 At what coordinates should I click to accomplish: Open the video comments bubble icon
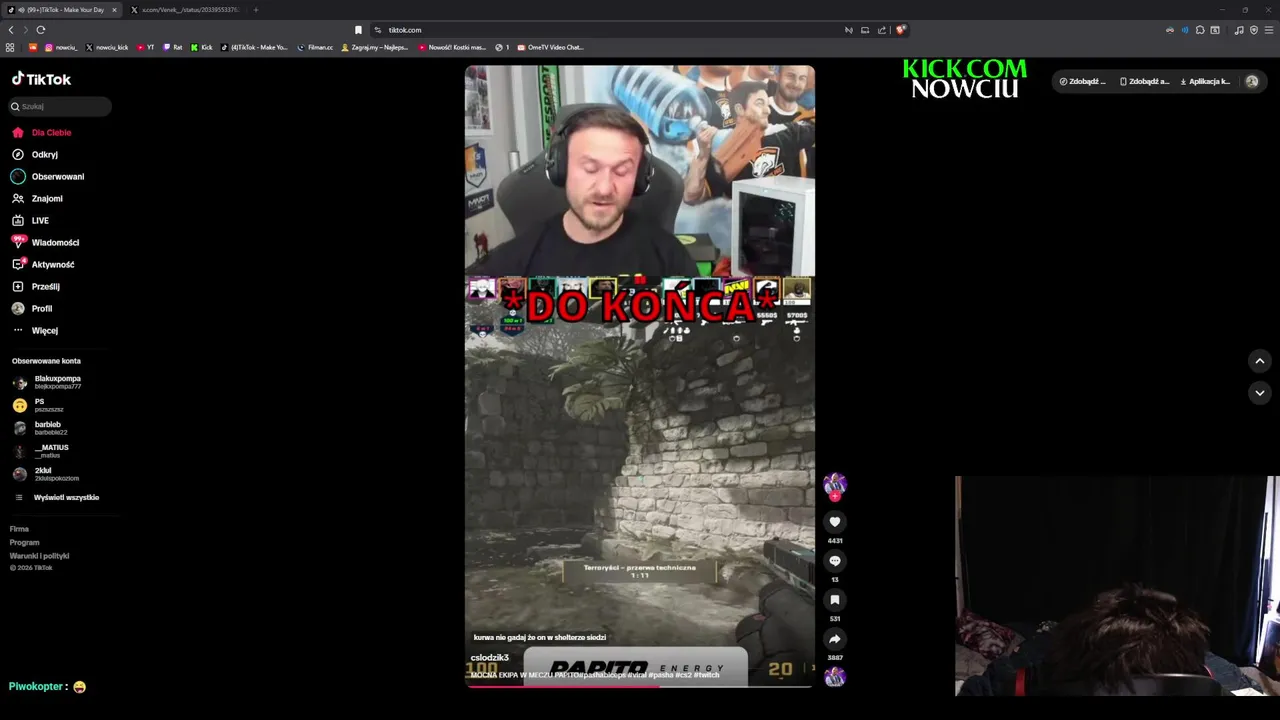pyautogui.click(x=835, y=561)
